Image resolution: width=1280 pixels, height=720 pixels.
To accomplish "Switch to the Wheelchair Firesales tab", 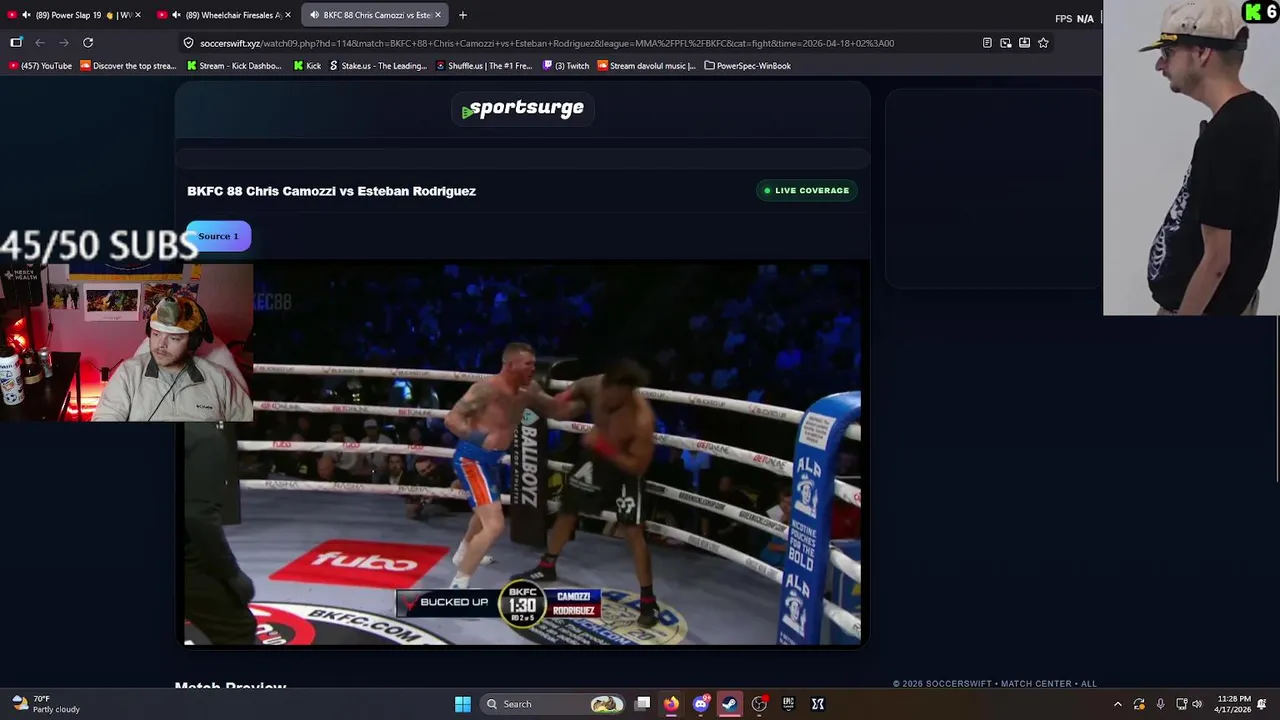I will 225,15.
